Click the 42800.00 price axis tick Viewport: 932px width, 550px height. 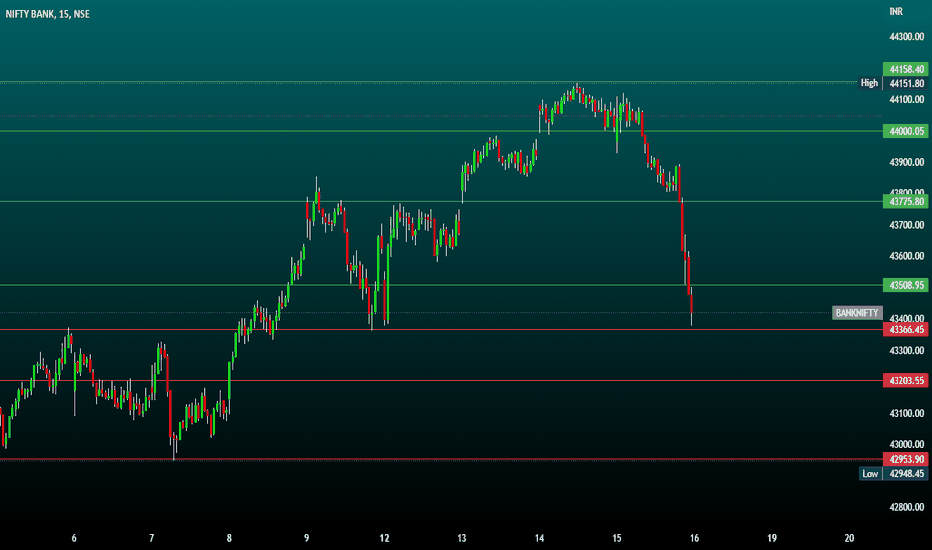[906, 507]
